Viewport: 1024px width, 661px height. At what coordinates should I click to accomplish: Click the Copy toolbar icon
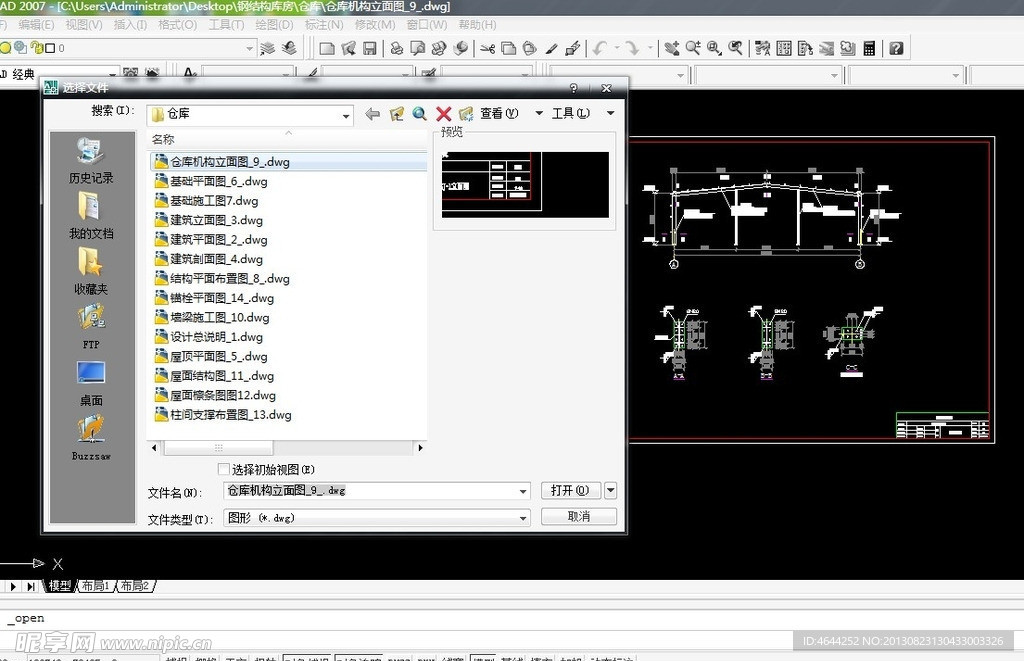(508, 48)
